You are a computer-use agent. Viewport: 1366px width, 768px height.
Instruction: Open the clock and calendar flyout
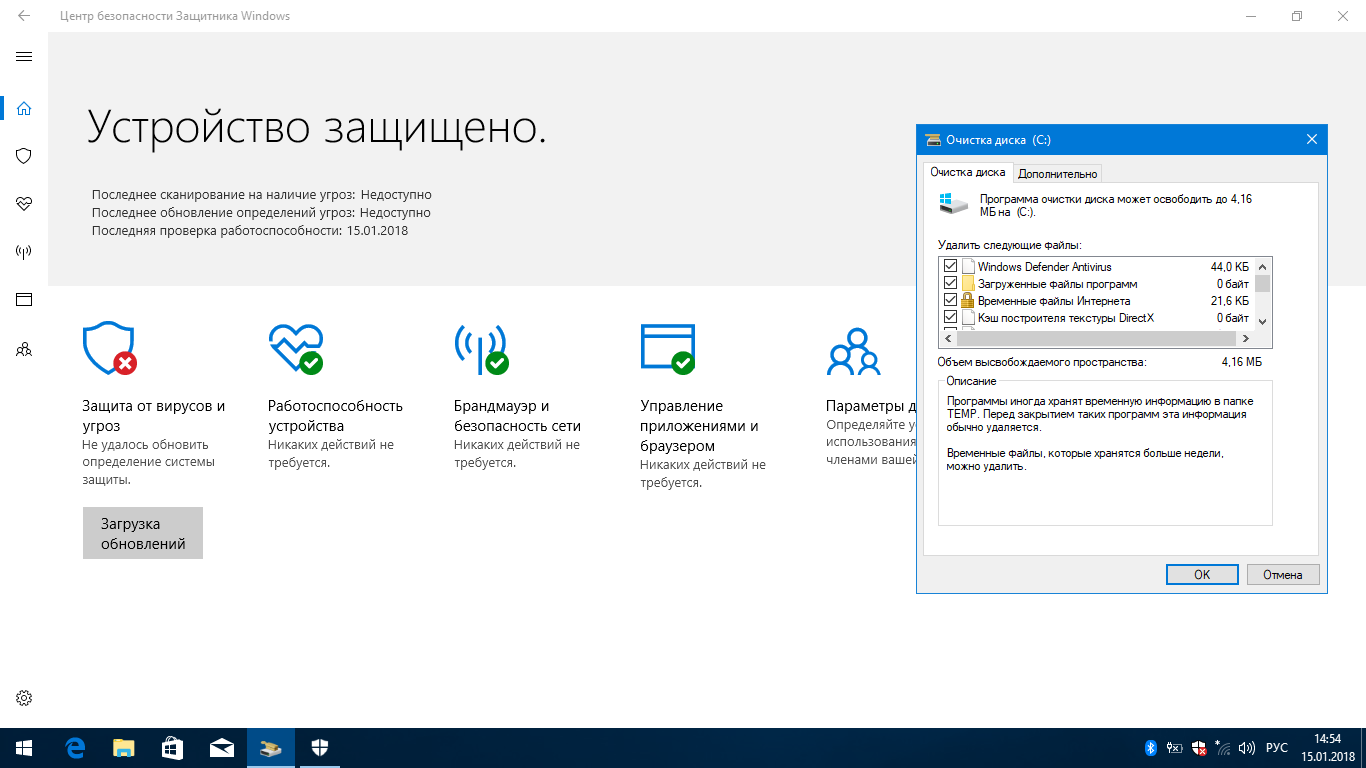pos(1327,748)
